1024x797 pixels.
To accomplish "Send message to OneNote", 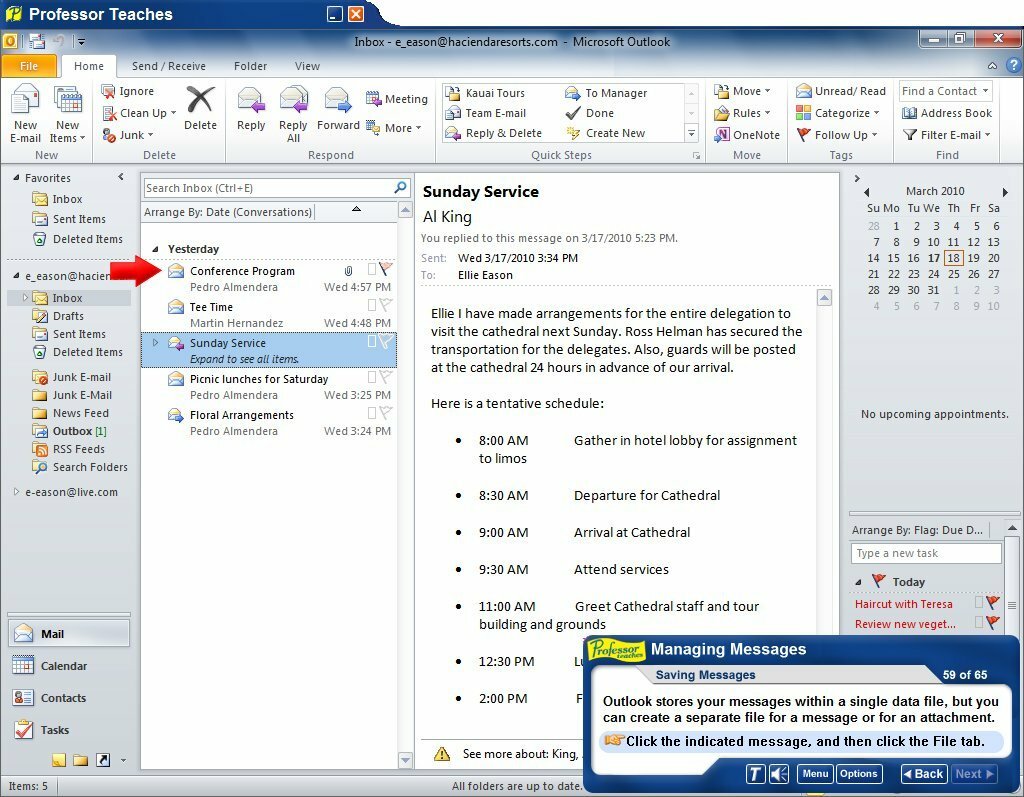I will click(747, 135).
